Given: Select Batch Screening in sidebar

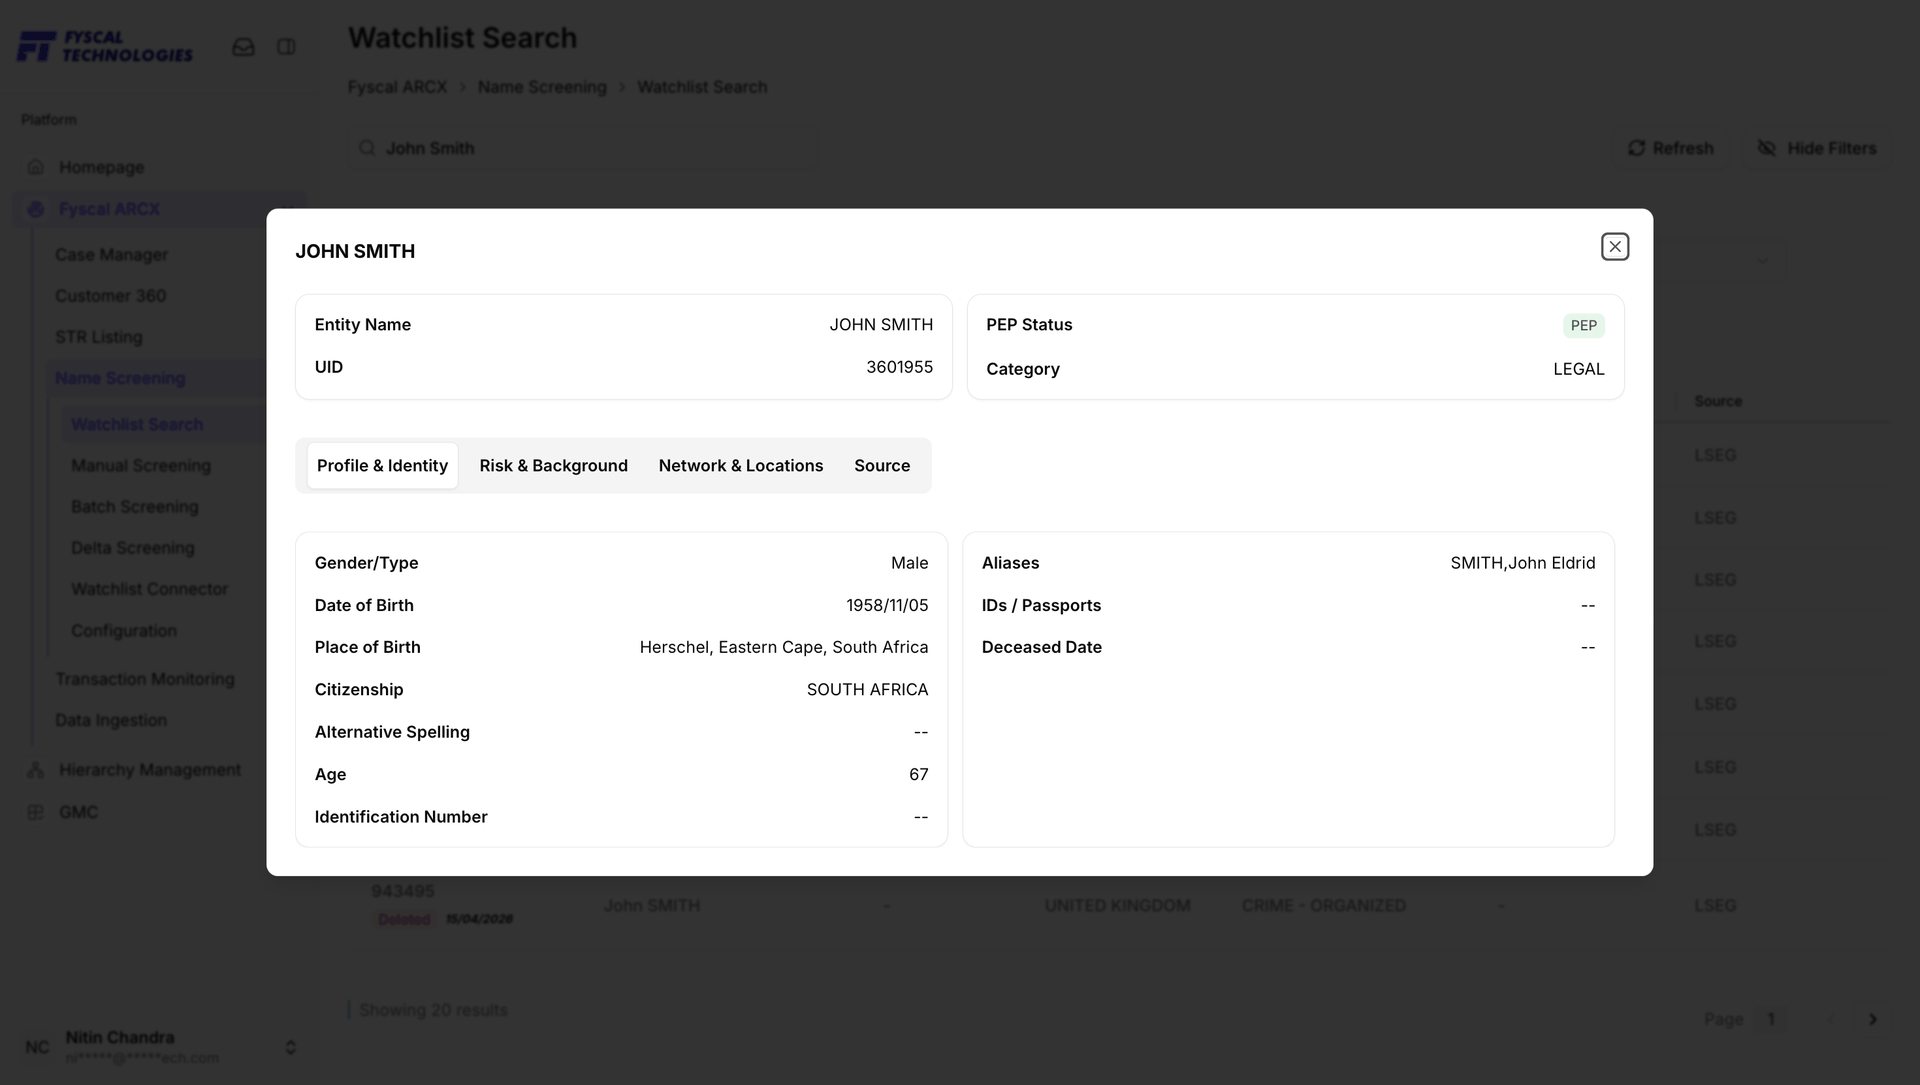Looking at the screenshot, I should pos(135,507).
